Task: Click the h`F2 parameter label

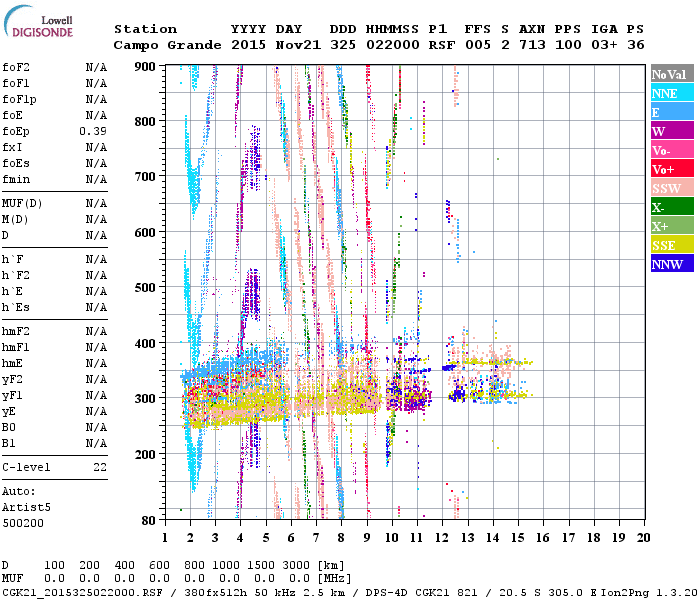Action: point(16,275)
